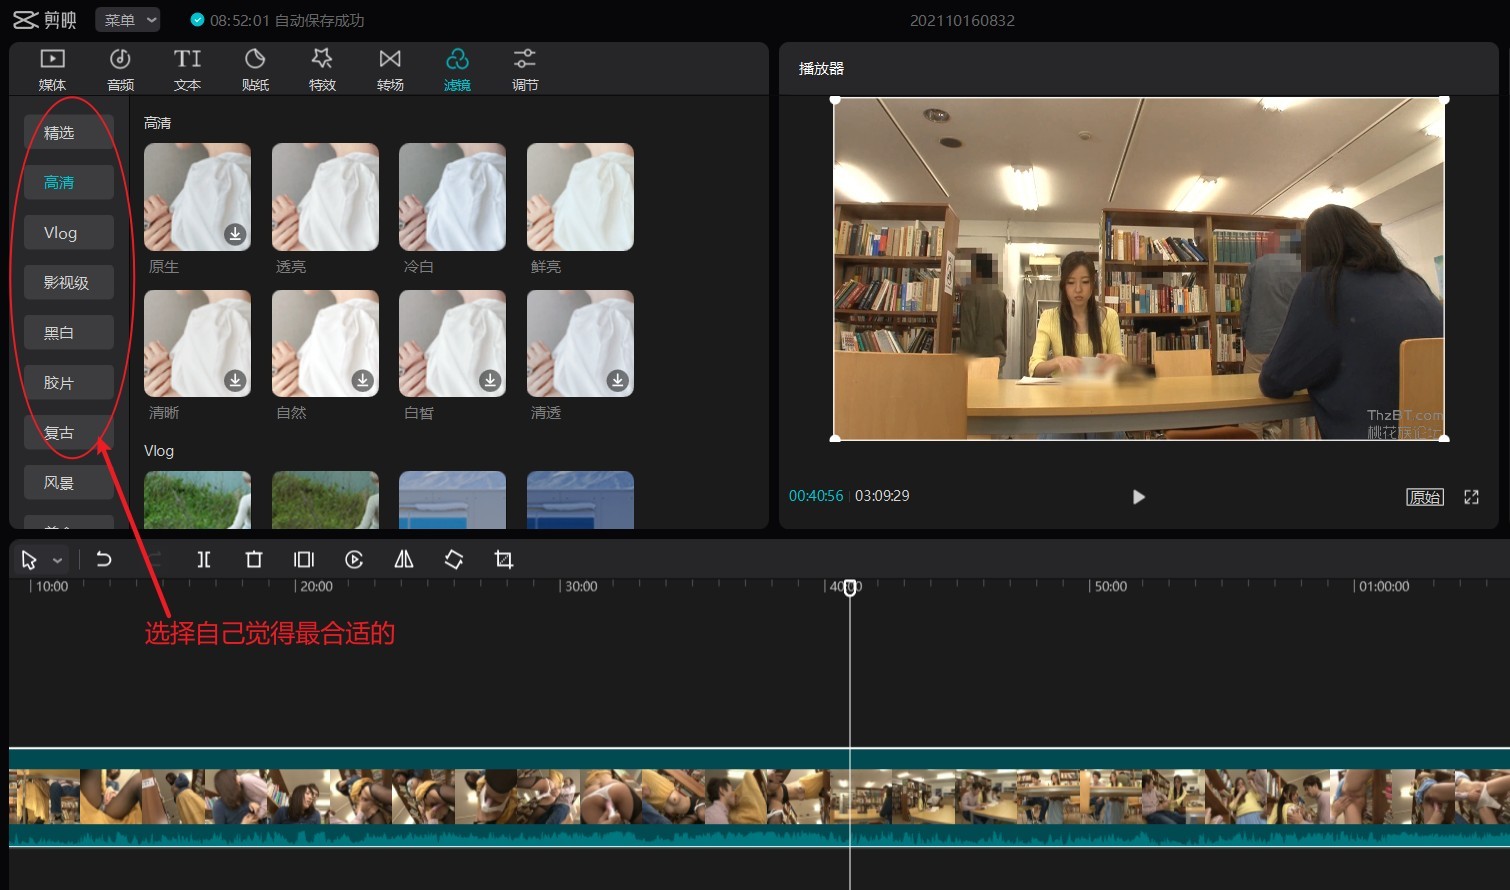Open the 转场 transitions panel
Image resolution: width=1510 pixels, height=890 pixels.
(x=390, y=69)
